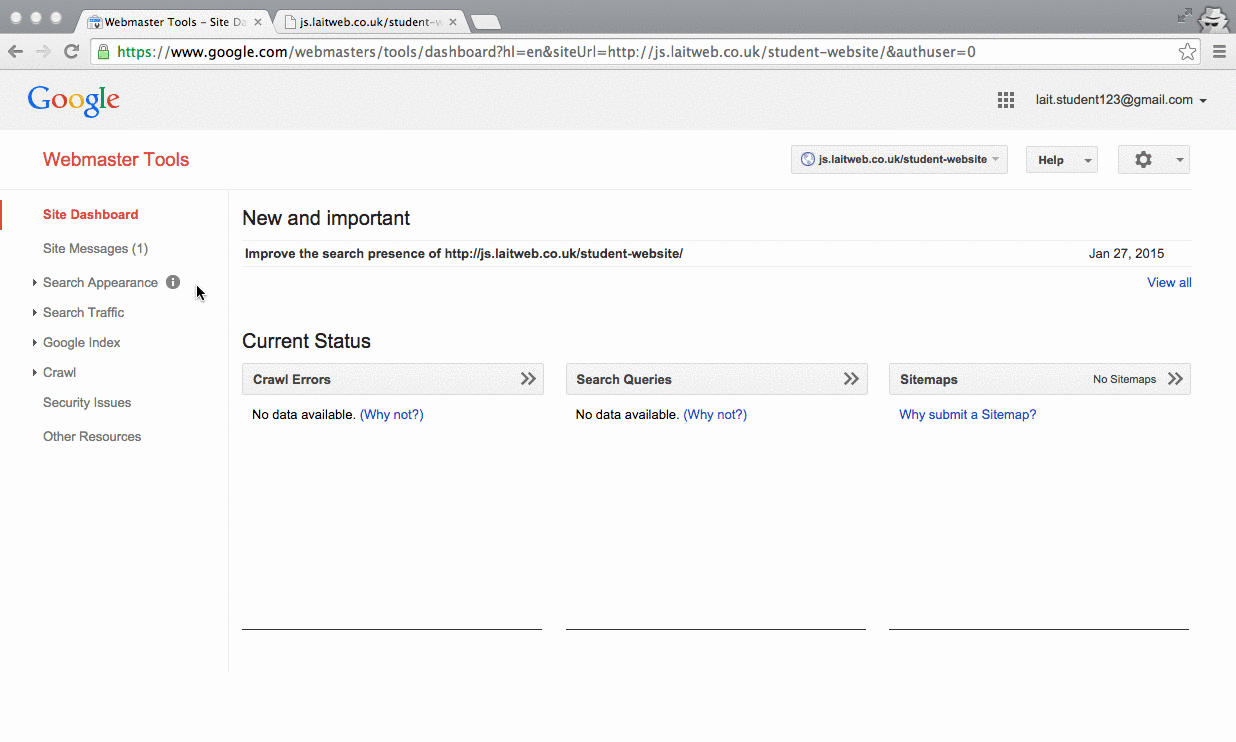Image resolution: width=1236 pixels, height=742 pixels.
Task: Click the settings gear icon
Action: tap(1143, 160)
